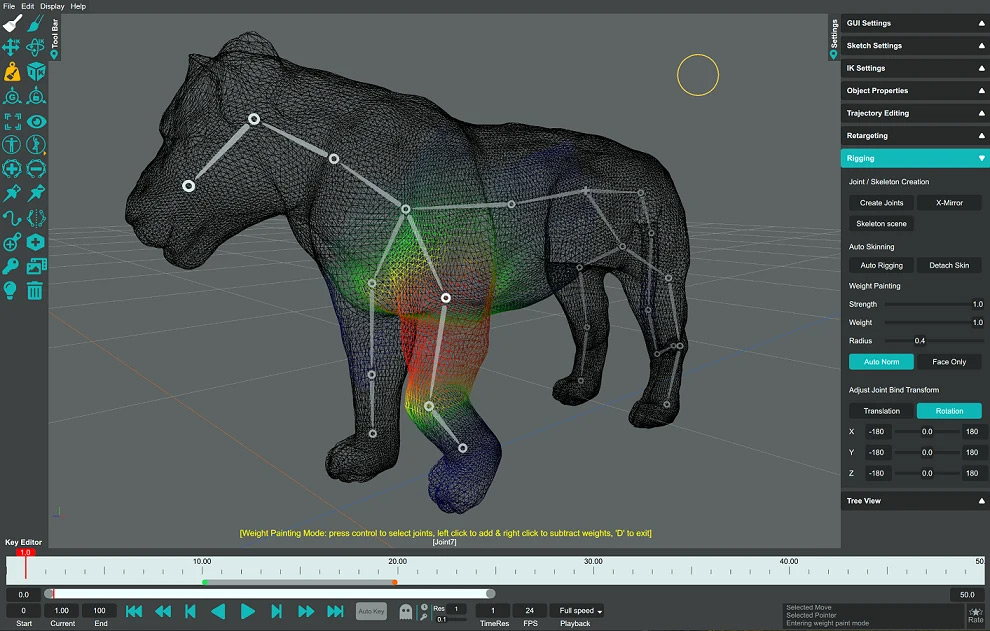990x631 pixels.
Task: Click the Auto Rigging button
Action: (x=881, y=265)
